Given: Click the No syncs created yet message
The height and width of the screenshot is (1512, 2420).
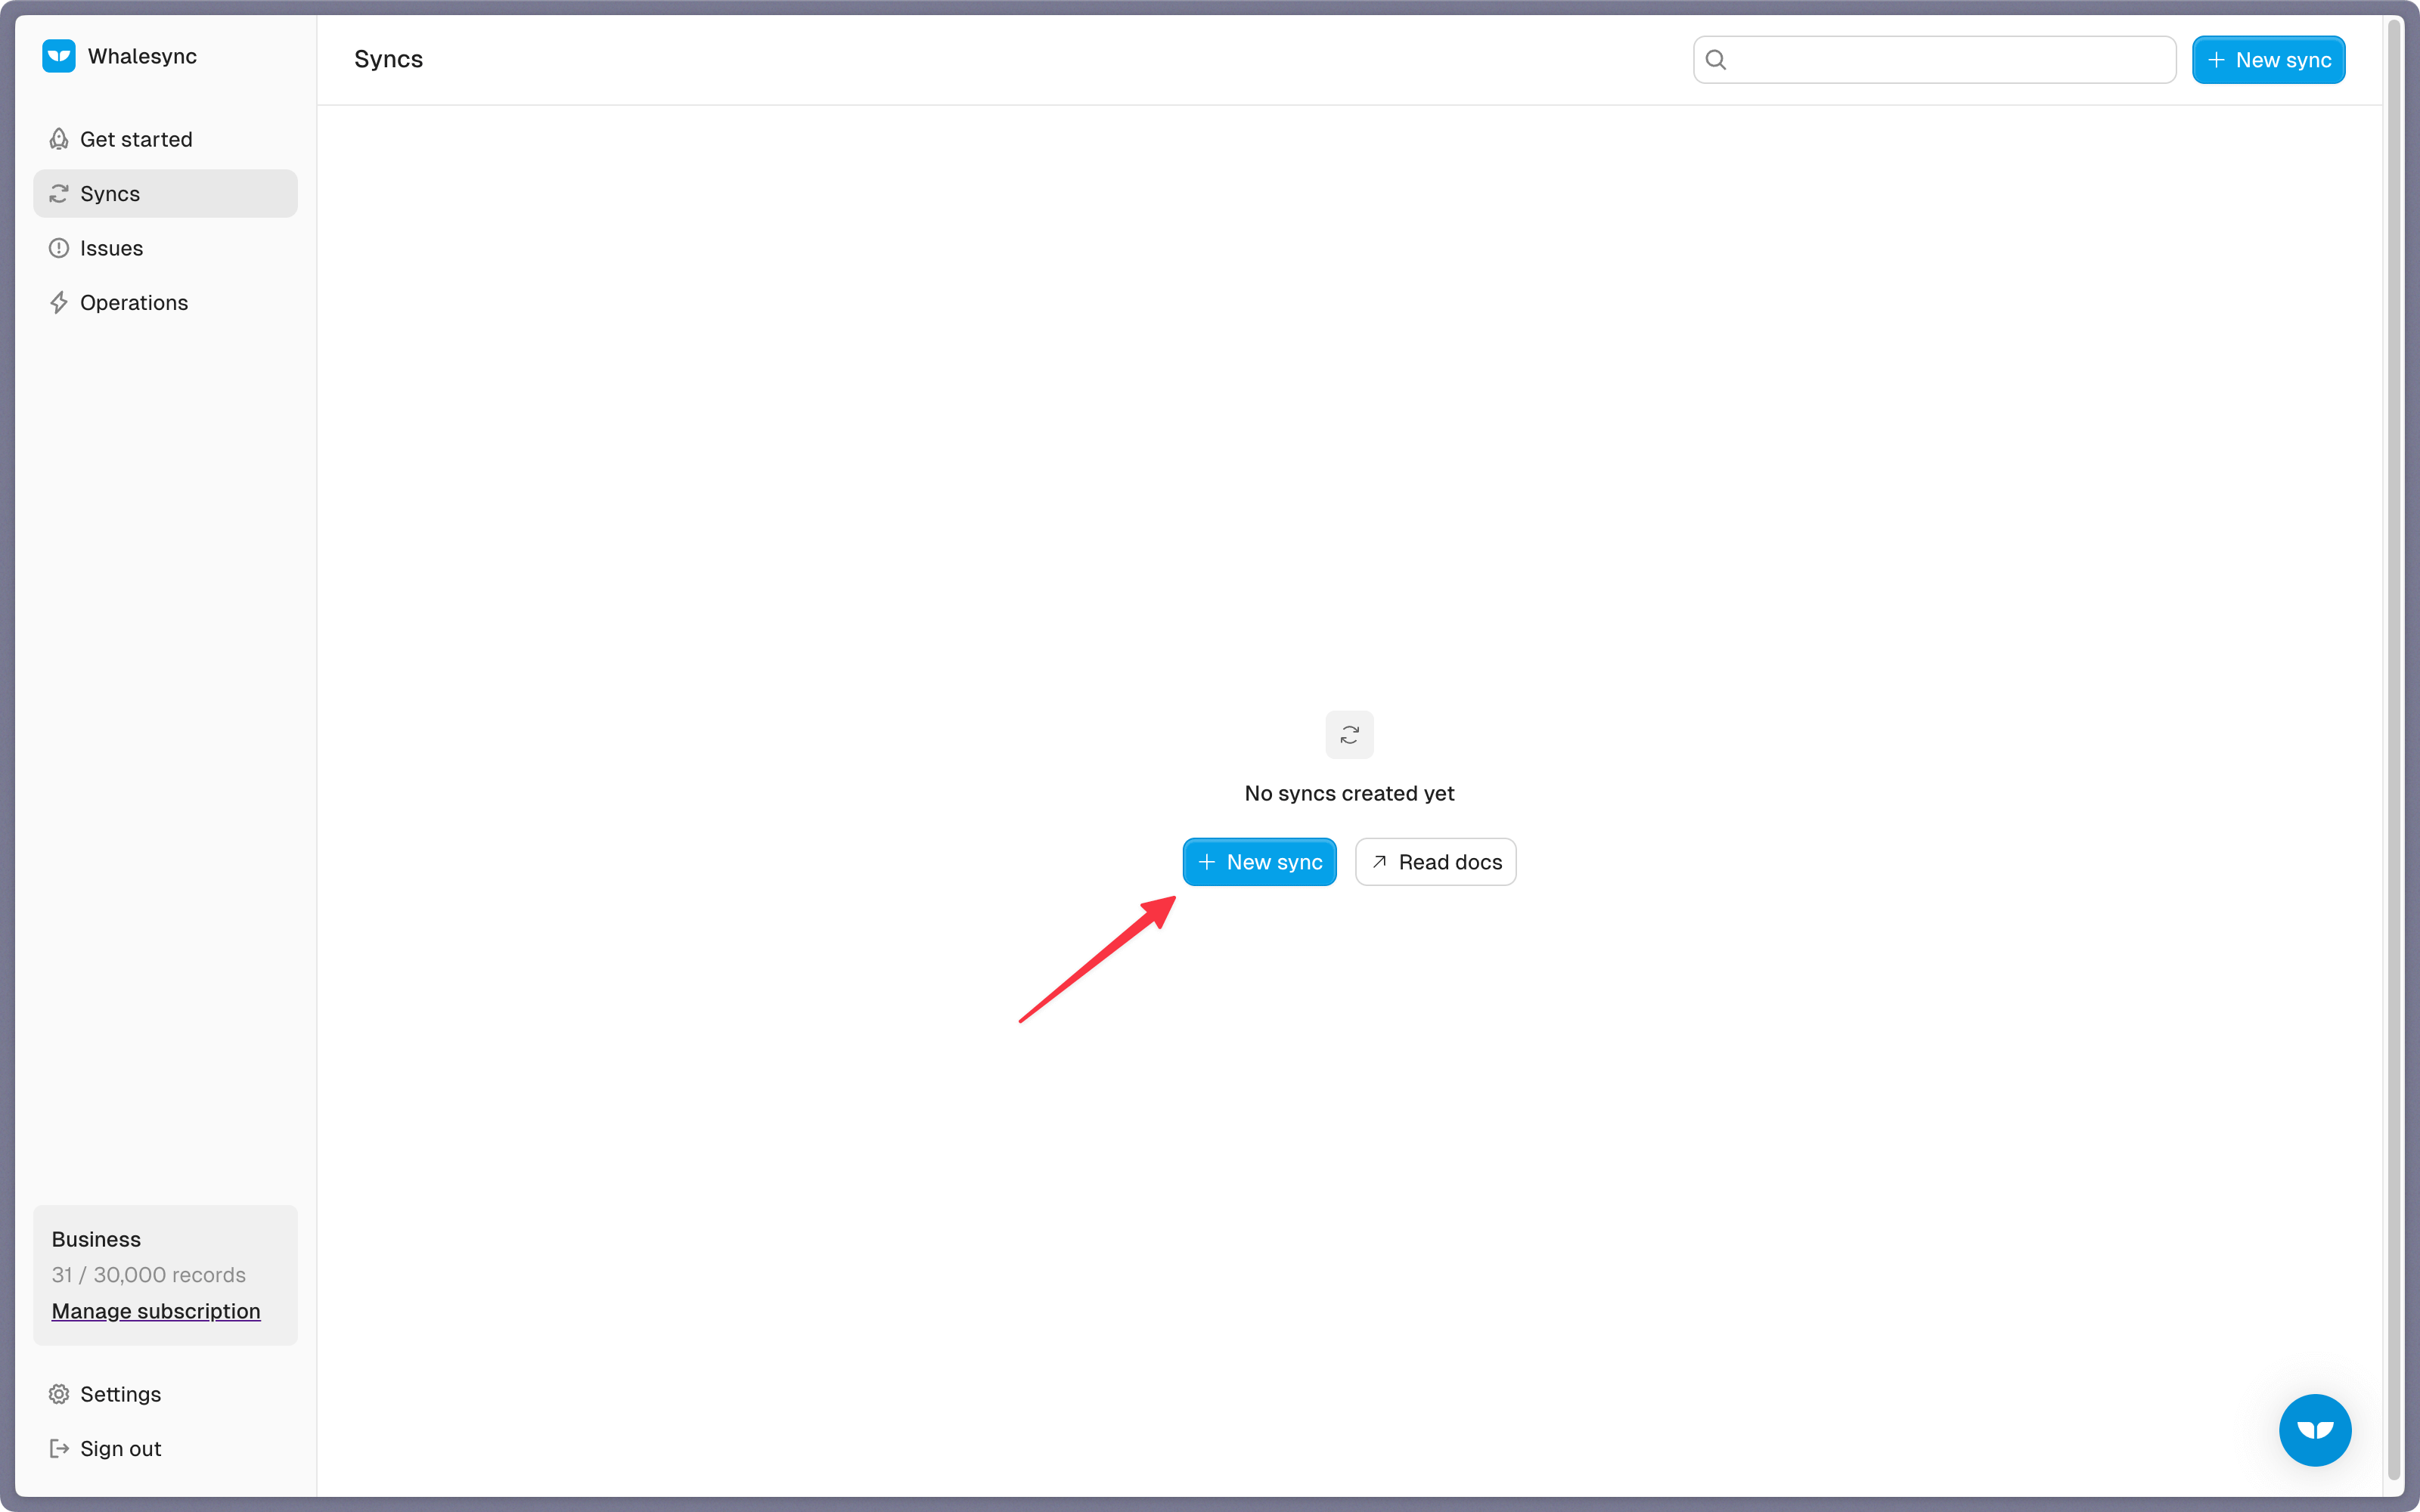Looking at the screenshot, I should 1349,793.
